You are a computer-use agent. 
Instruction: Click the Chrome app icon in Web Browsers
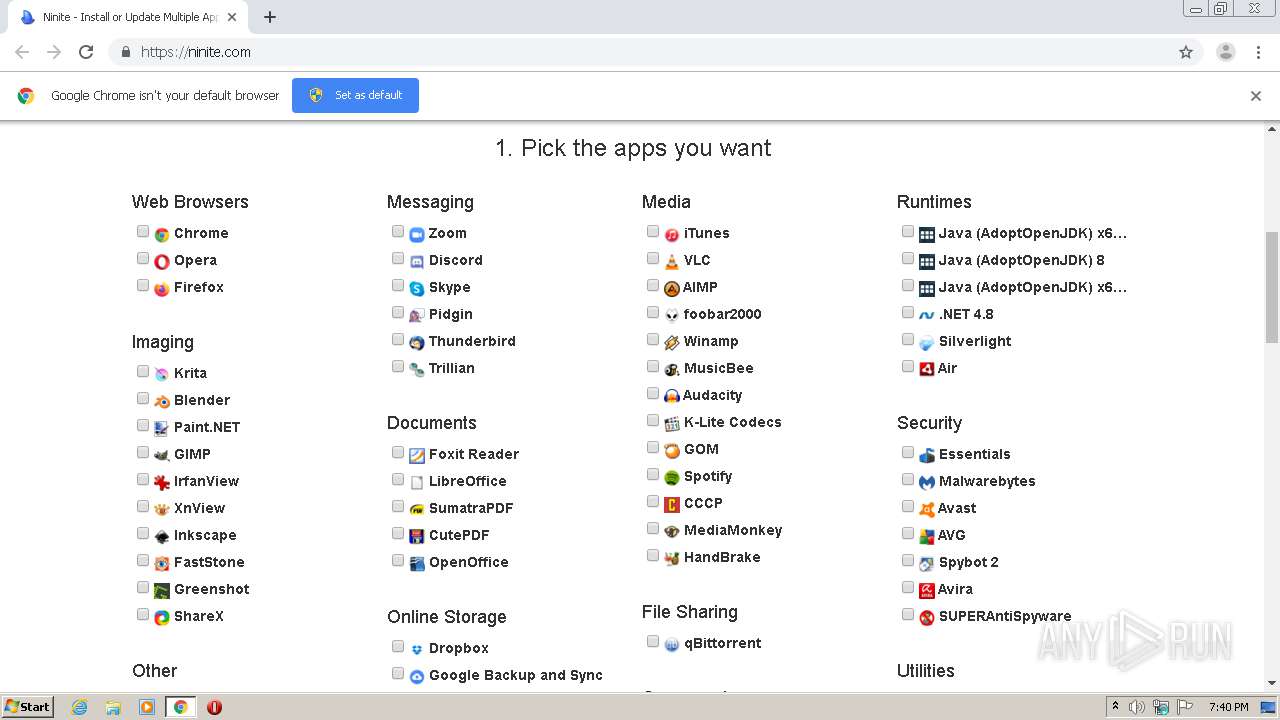pyautogui.click(x=162, y=234)
